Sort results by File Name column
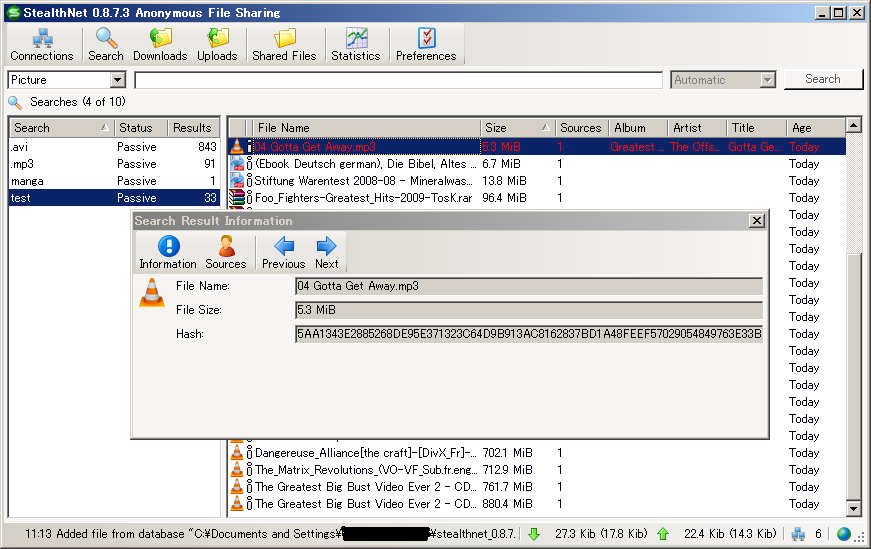 pos(367,128)
